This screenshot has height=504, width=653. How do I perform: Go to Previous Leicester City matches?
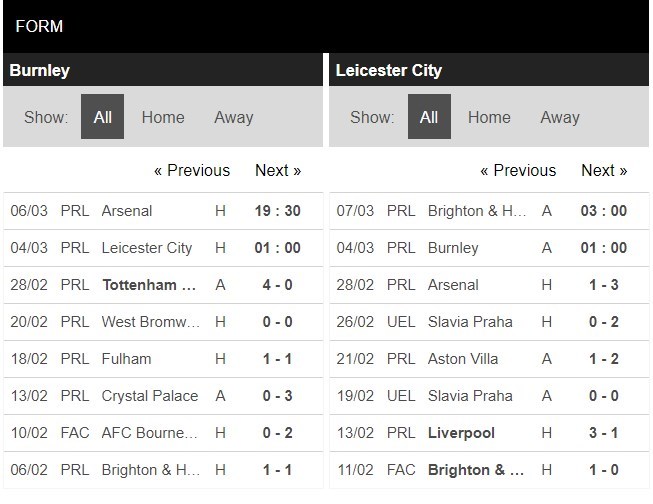coord(518,170)
